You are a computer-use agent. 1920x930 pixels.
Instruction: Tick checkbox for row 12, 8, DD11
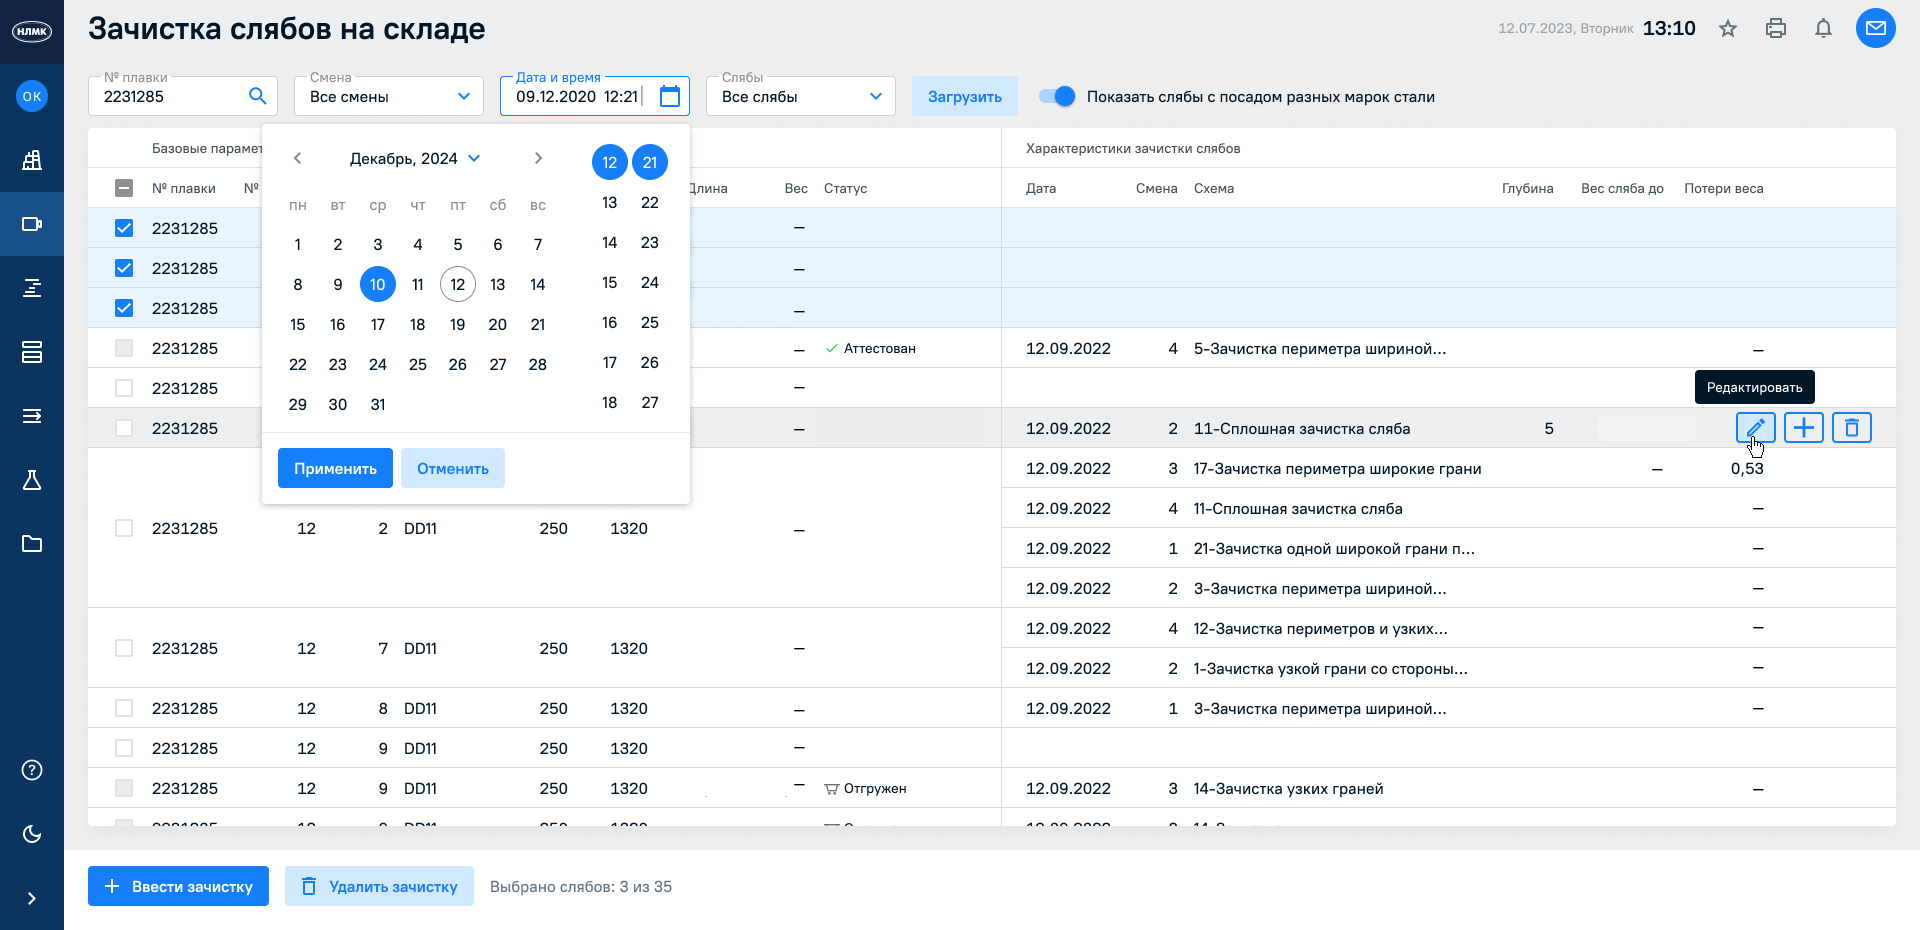click(124, 708)
